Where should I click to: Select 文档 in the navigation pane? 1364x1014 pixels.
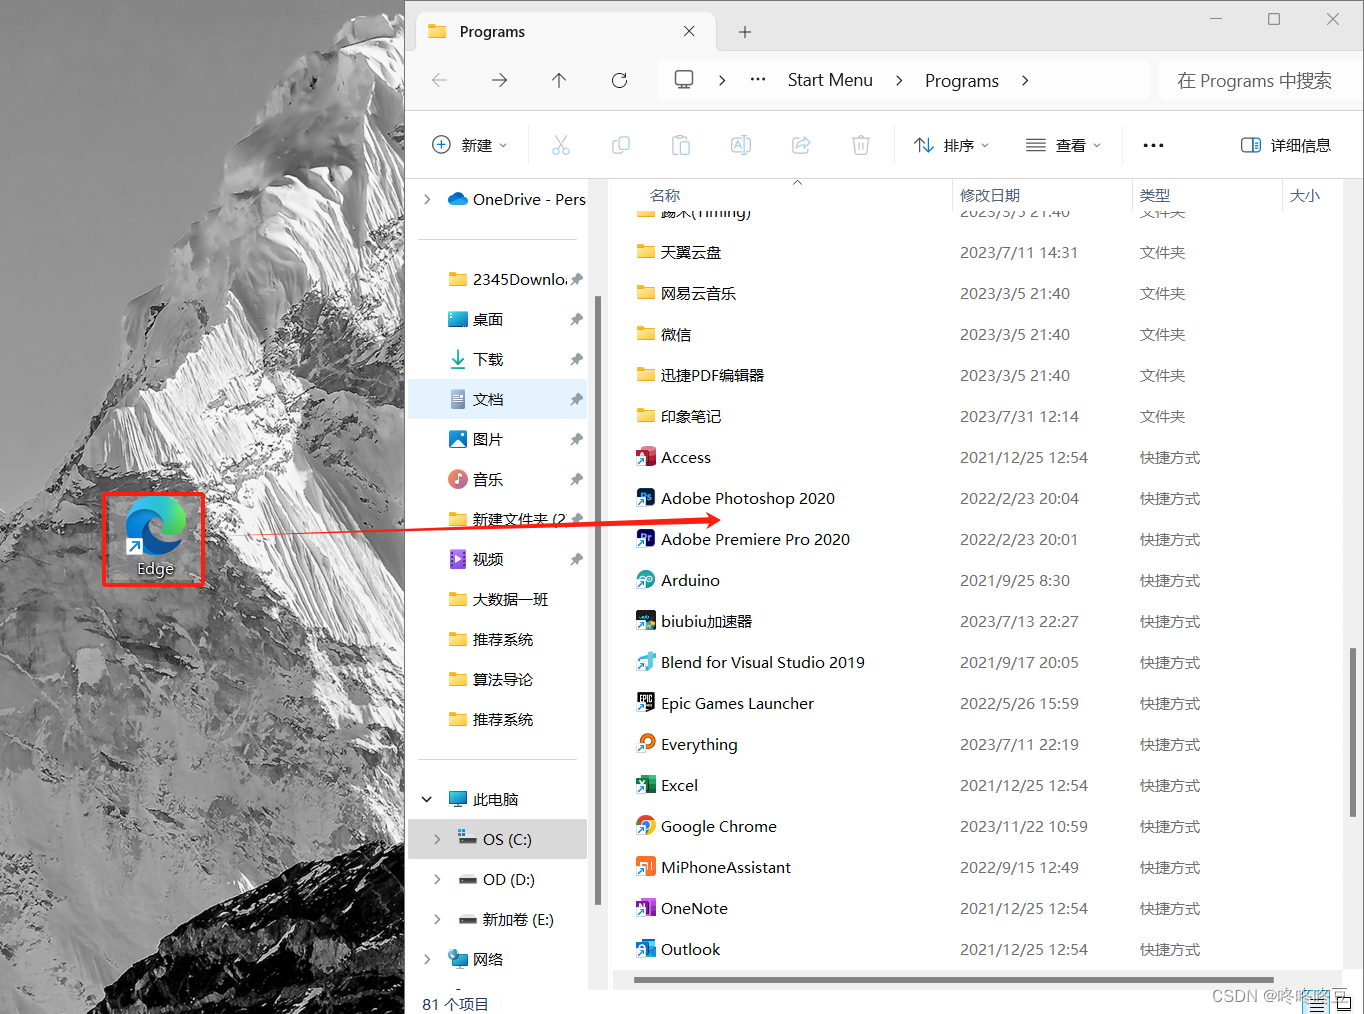click(497, 399)
